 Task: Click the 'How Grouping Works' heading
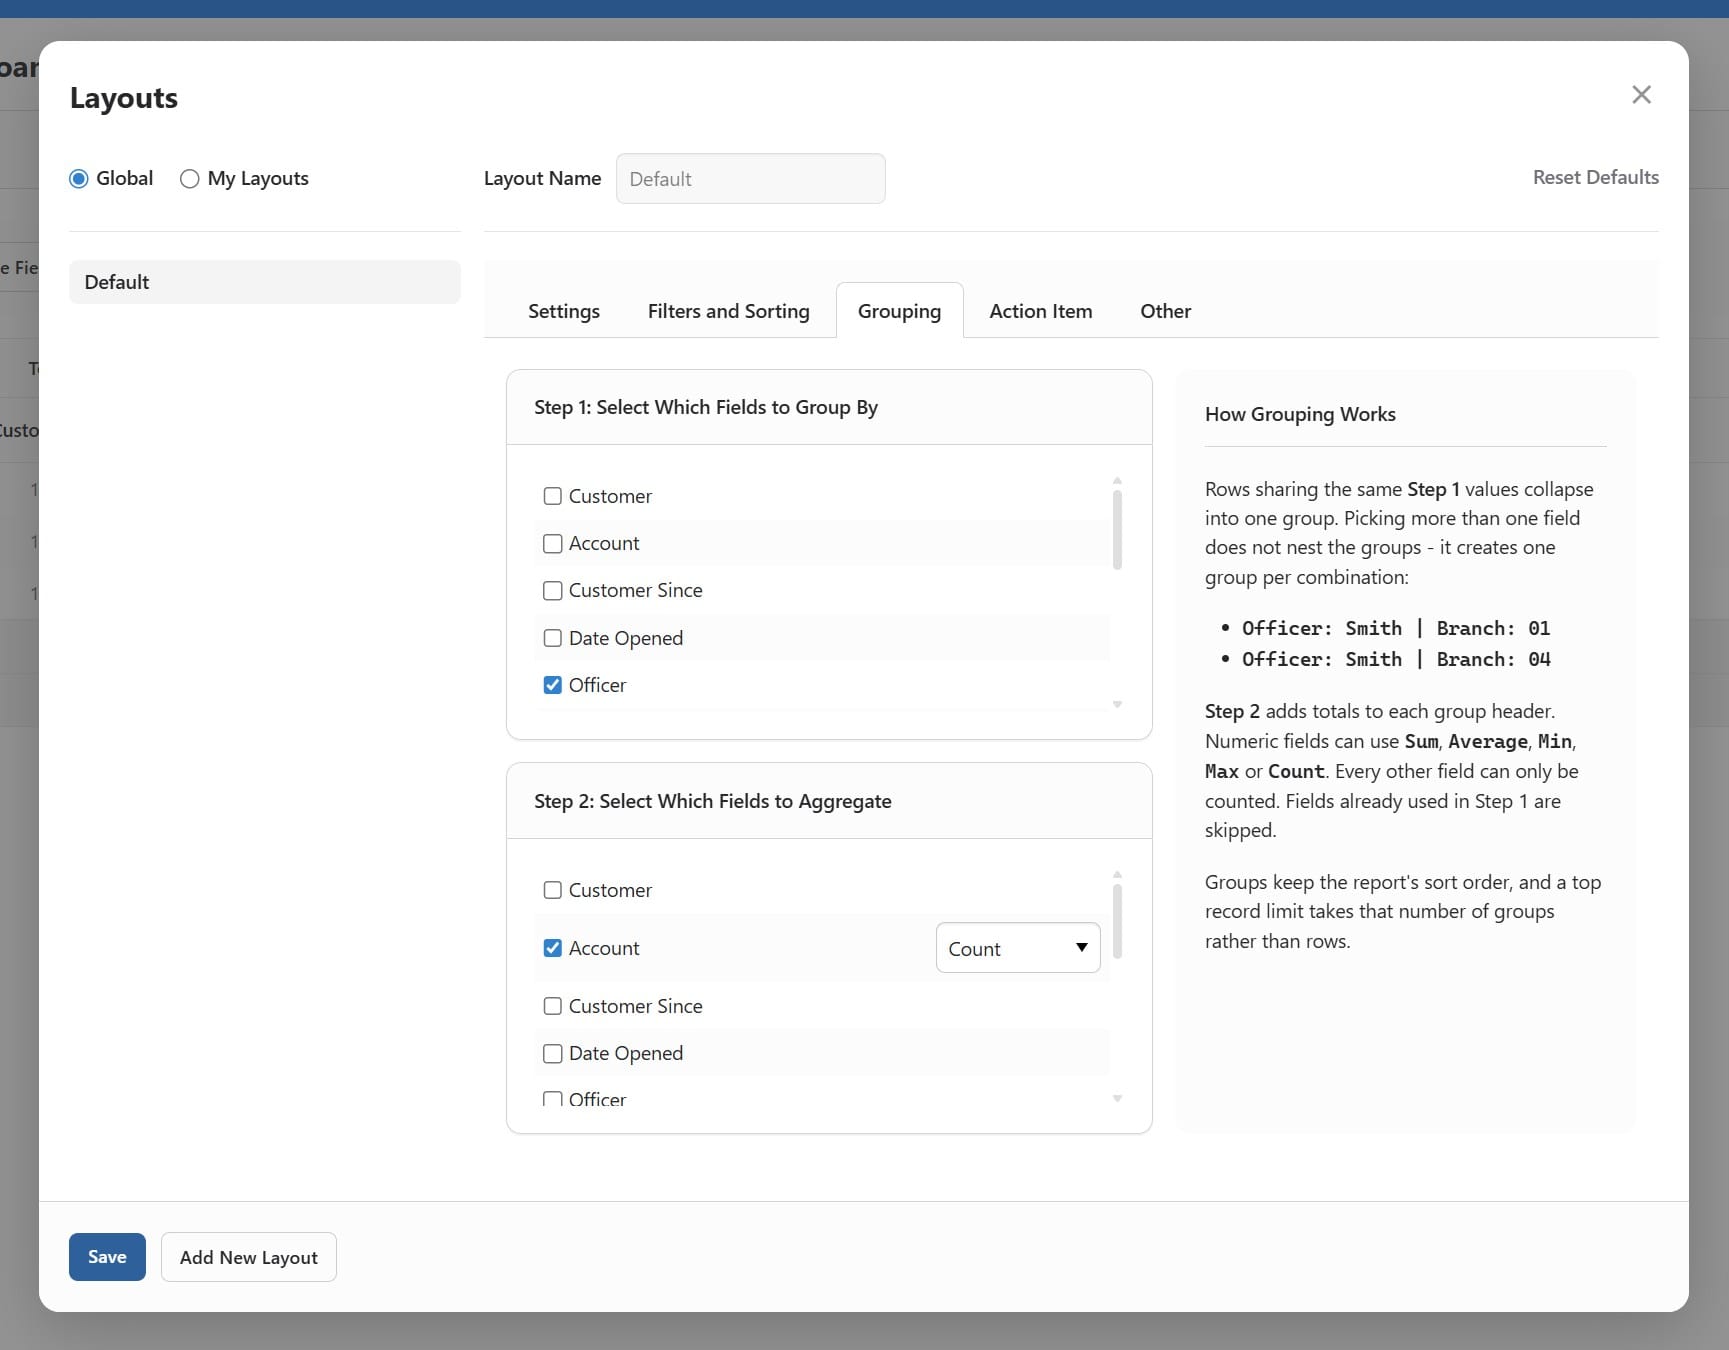1300,414
